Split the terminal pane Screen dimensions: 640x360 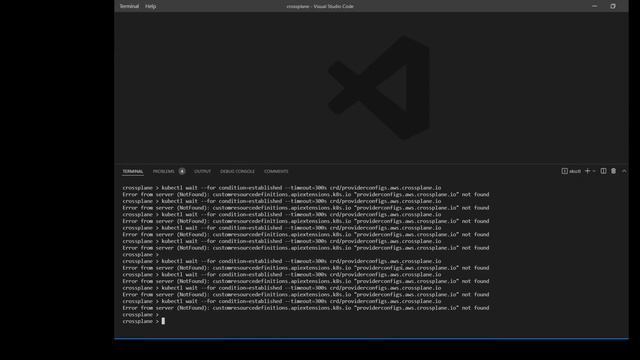click(603, 171)
